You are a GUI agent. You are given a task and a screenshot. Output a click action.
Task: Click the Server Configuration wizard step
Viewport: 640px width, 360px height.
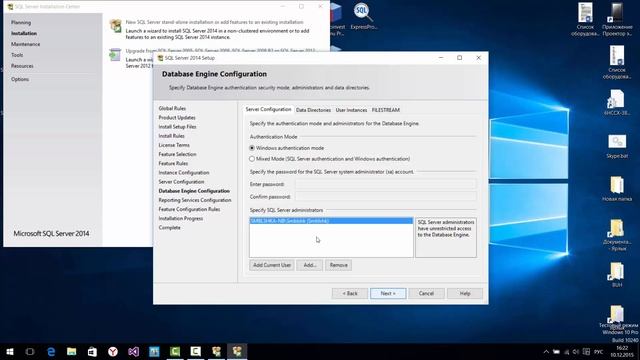(x=181, y=182)
